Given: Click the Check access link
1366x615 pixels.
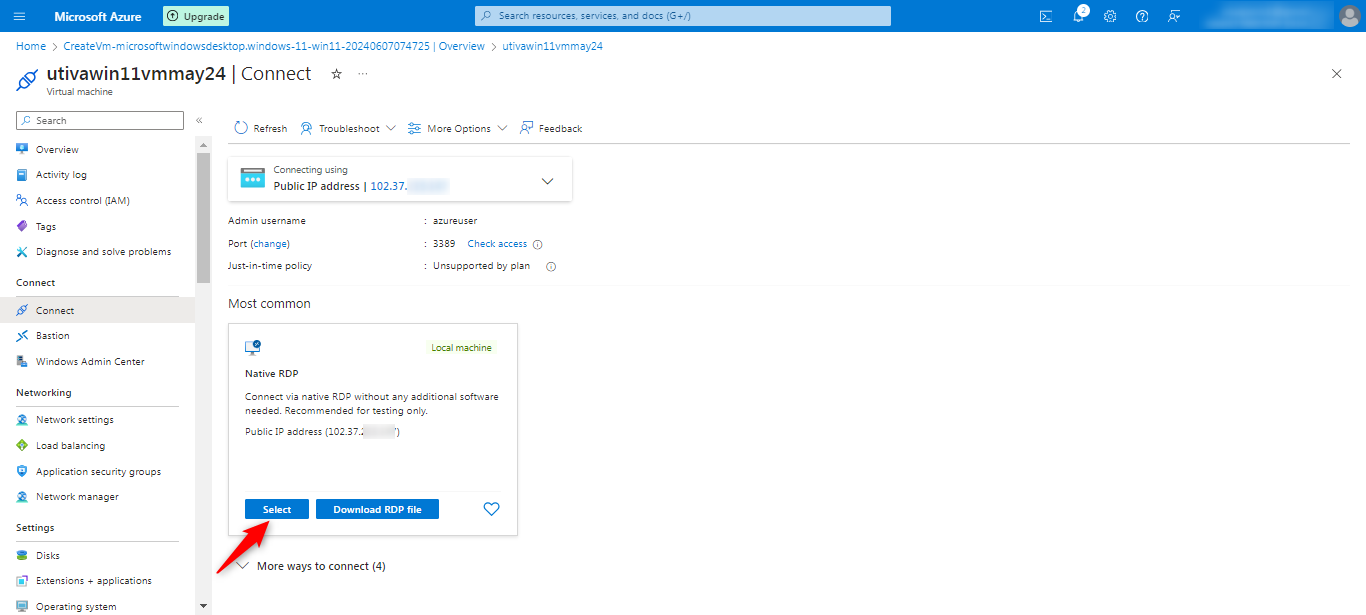Looking at the screenshot, I should click(x=497, y=244).
